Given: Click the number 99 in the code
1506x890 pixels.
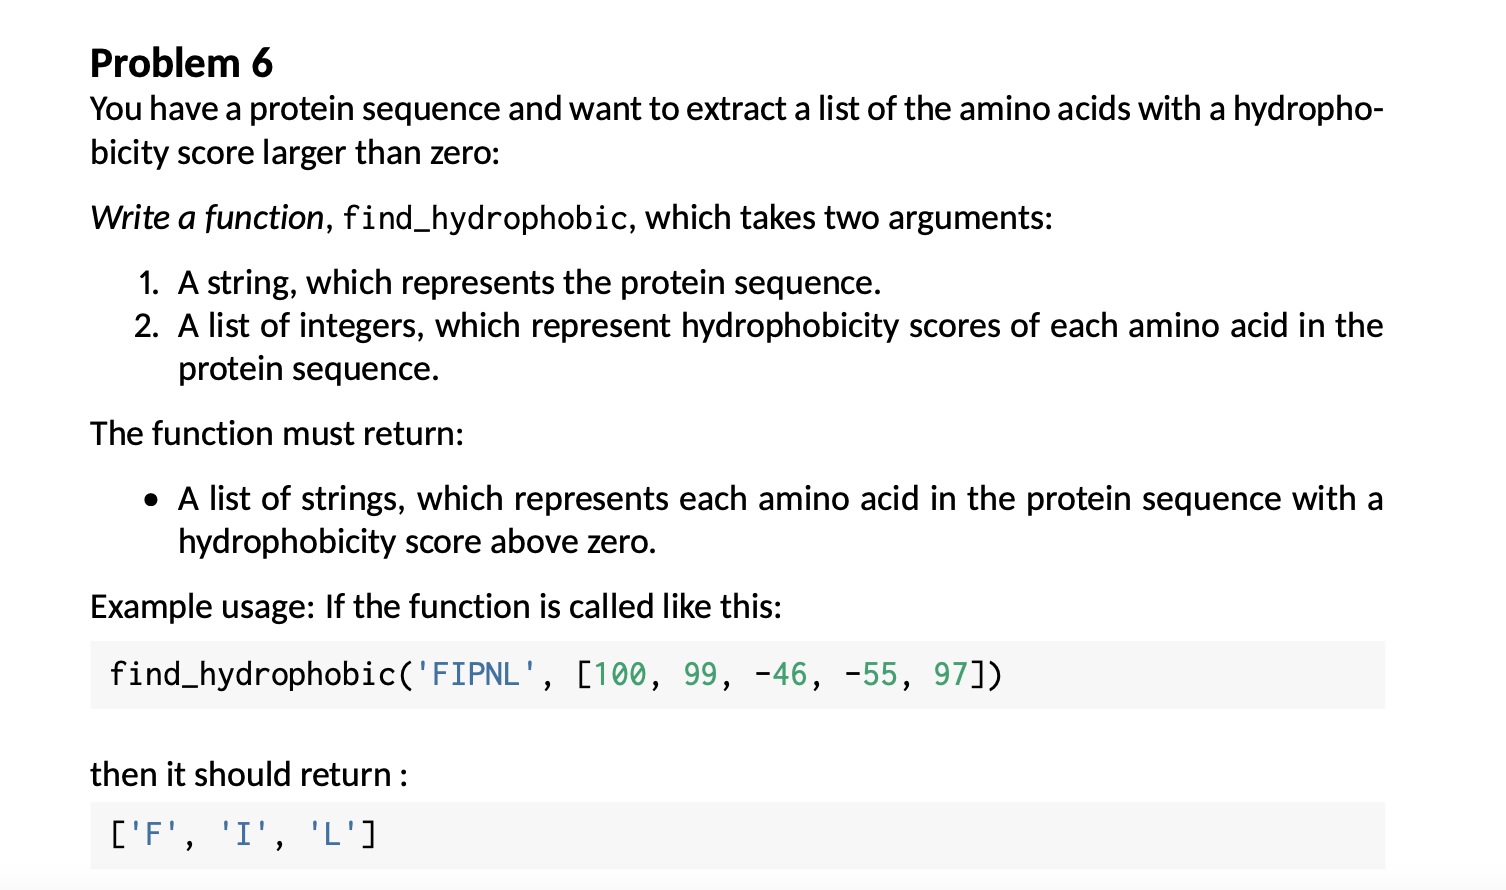Looking at the screenshot, I should click(x=700, y=674).
